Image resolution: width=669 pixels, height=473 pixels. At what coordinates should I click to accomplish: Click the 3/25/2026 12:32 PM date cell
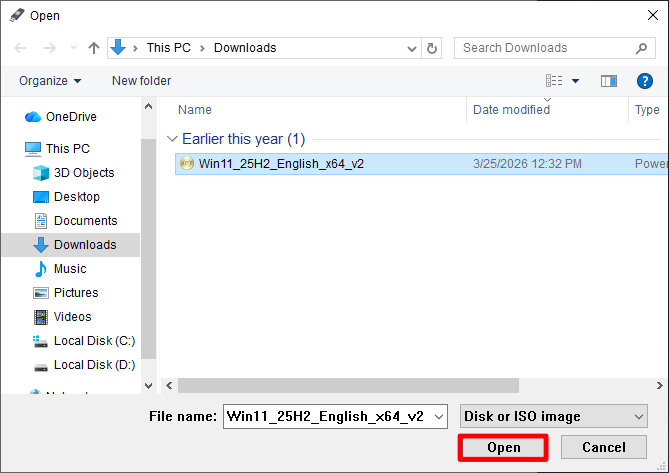tap(527, 164)
